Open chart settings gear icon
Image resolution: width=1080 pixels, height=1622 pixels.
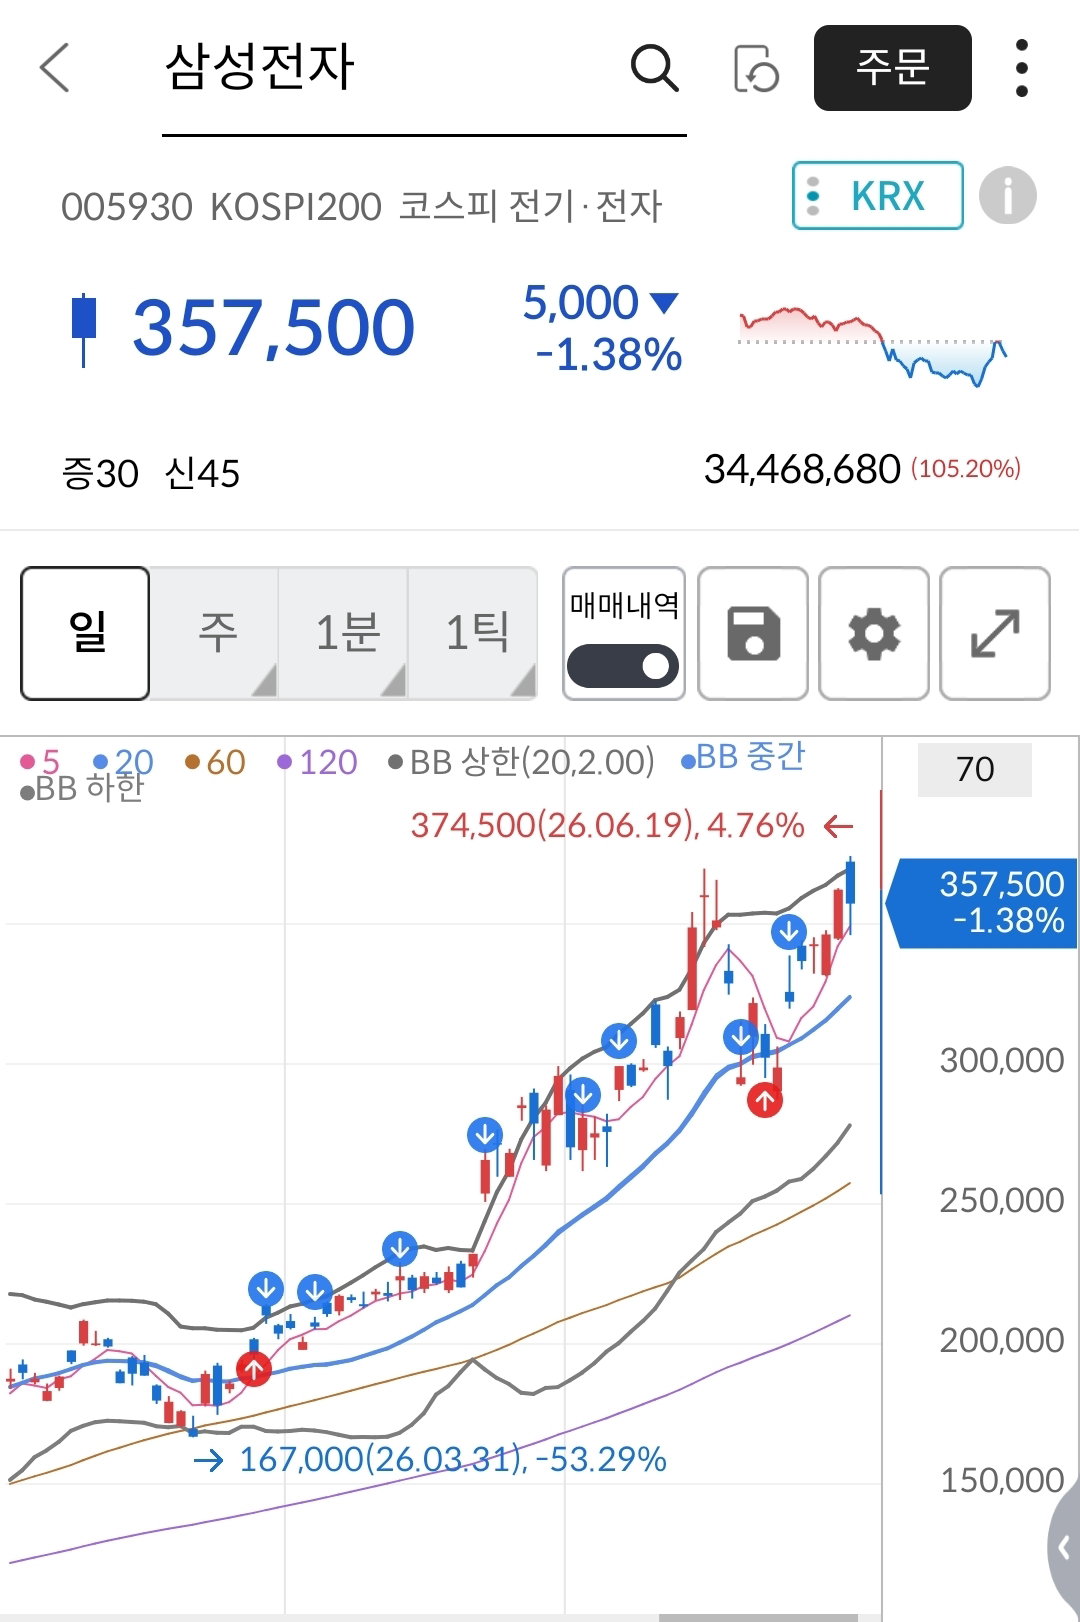(874, 633)
